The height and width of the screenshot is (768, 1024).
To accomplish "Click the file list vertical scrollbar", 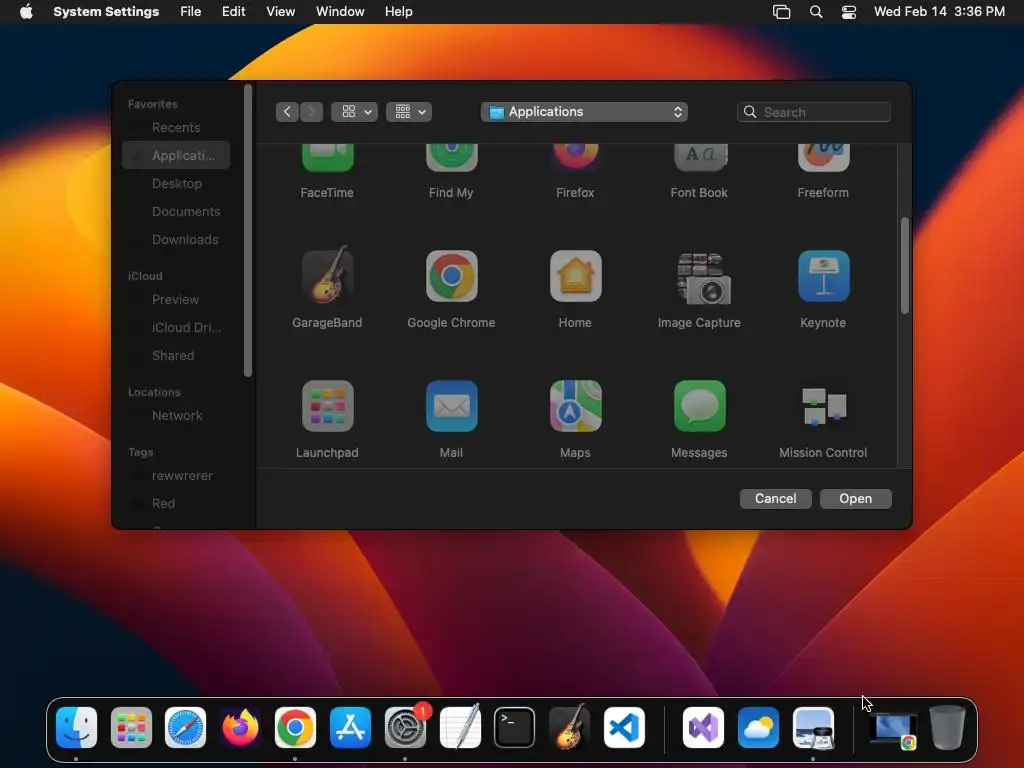I will pyautogui.click(x=904, y=266).
